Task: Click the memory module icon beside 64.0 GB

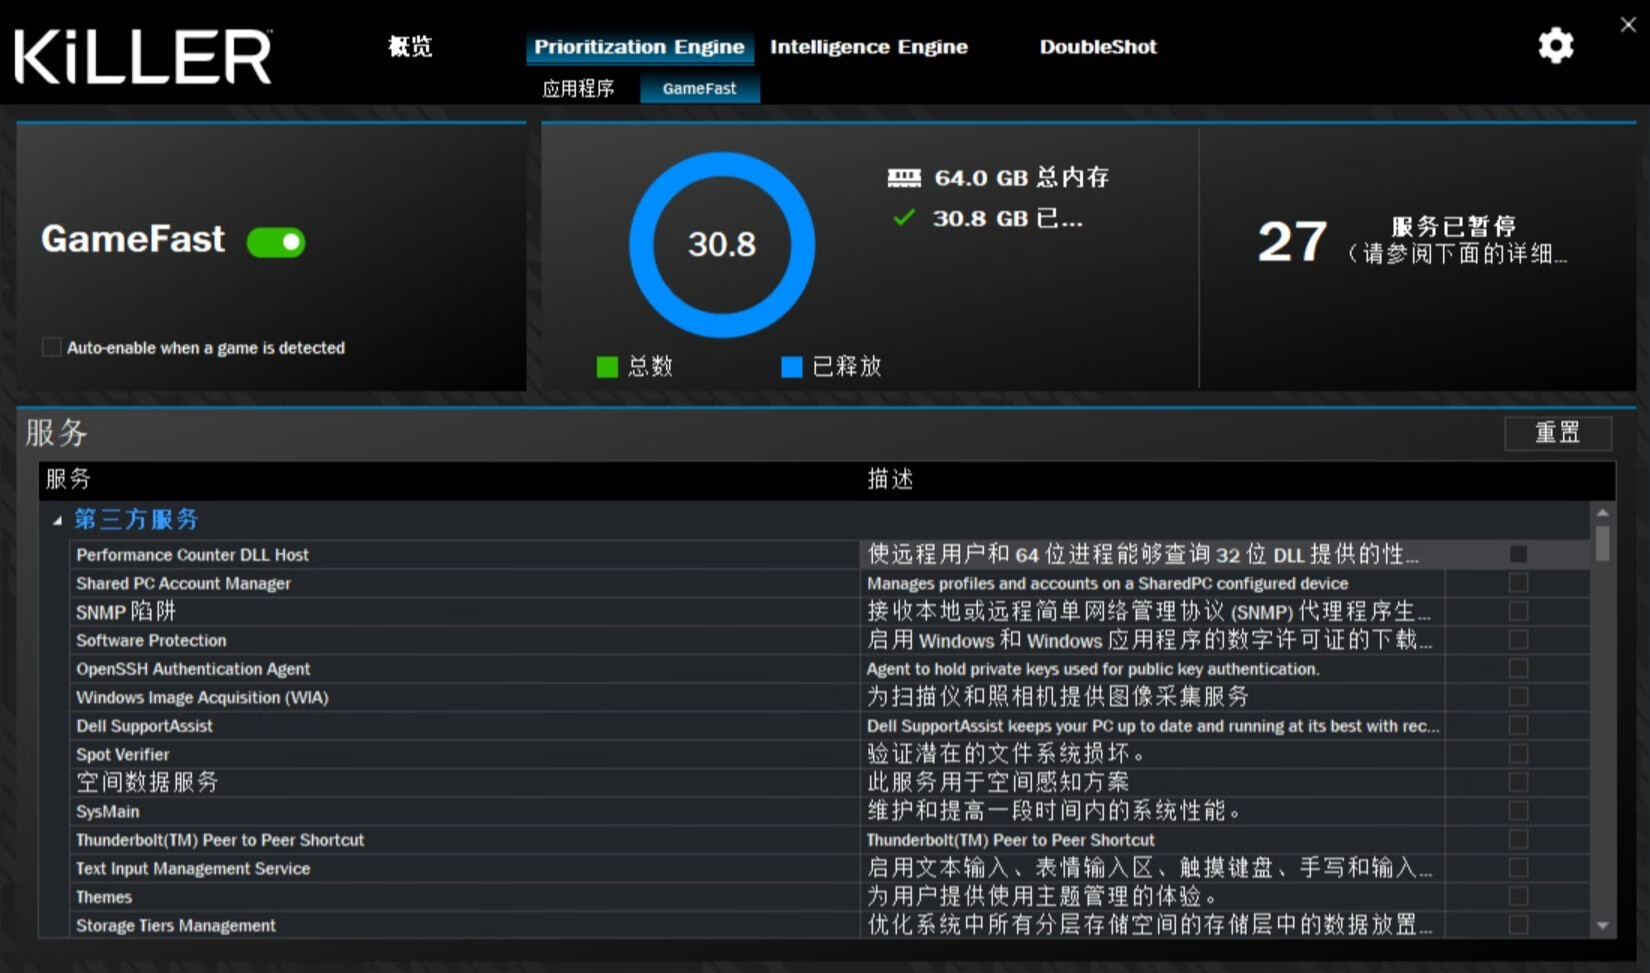Action: 903,176
